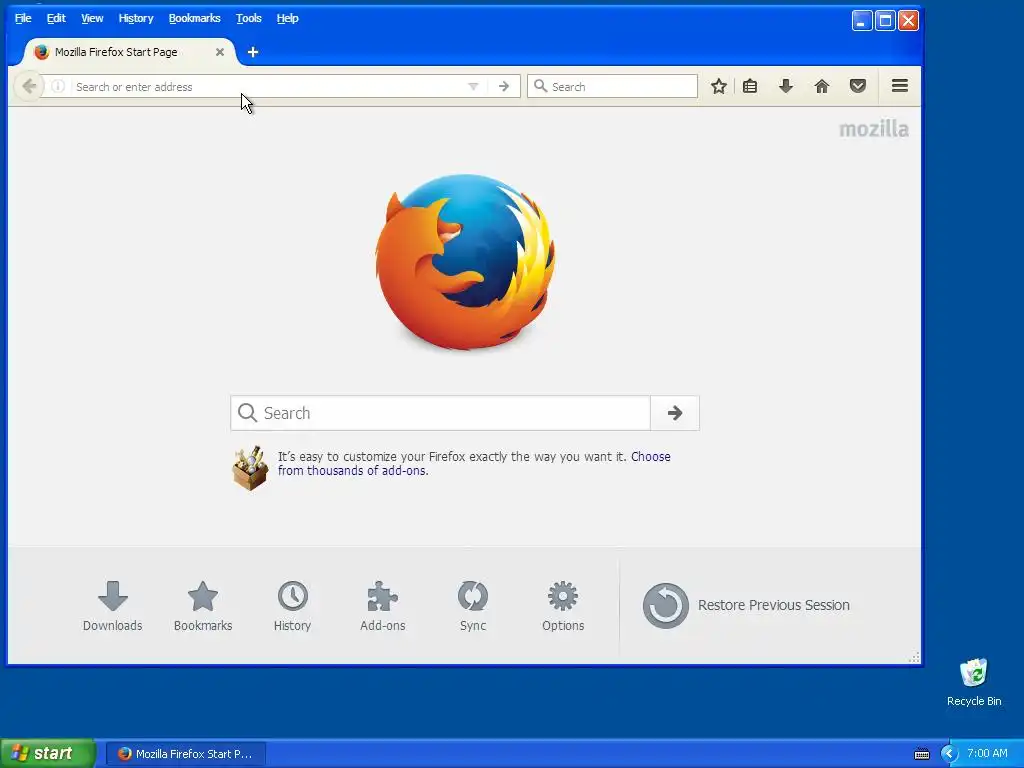Click the Restore Previous Session button

click(x=746, y=605)
